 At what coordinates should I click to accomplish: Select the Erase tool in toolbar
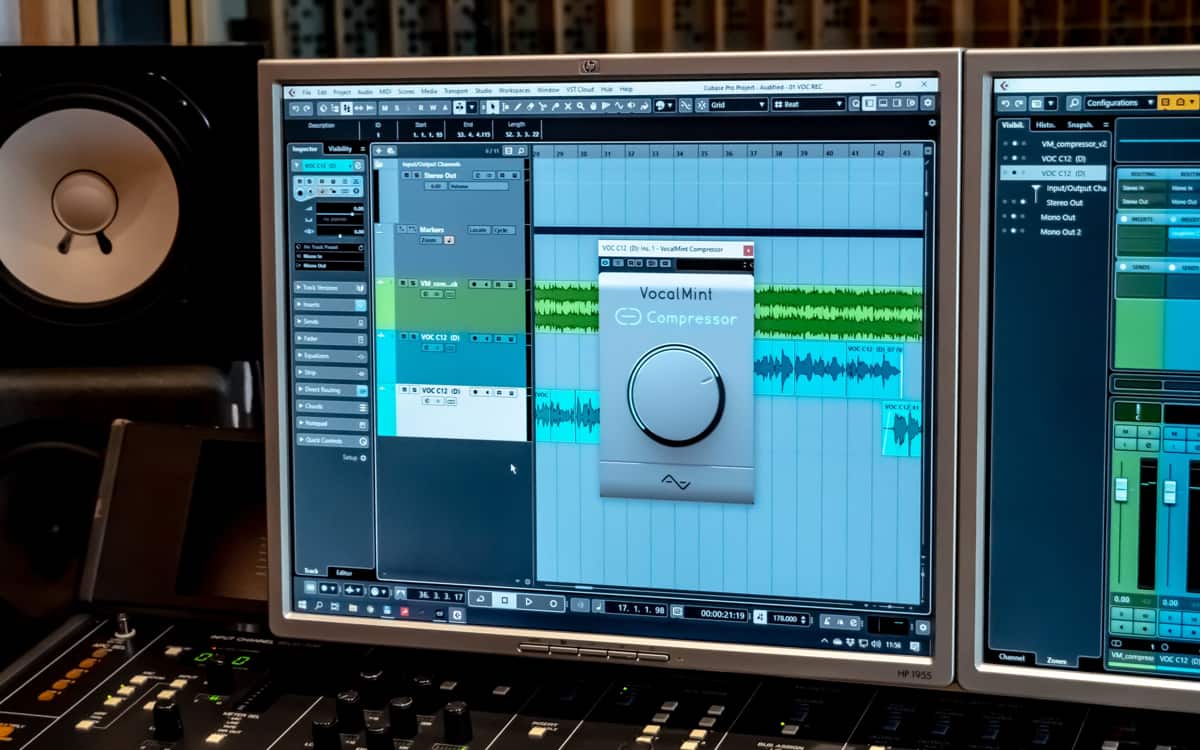pos(530,106)
